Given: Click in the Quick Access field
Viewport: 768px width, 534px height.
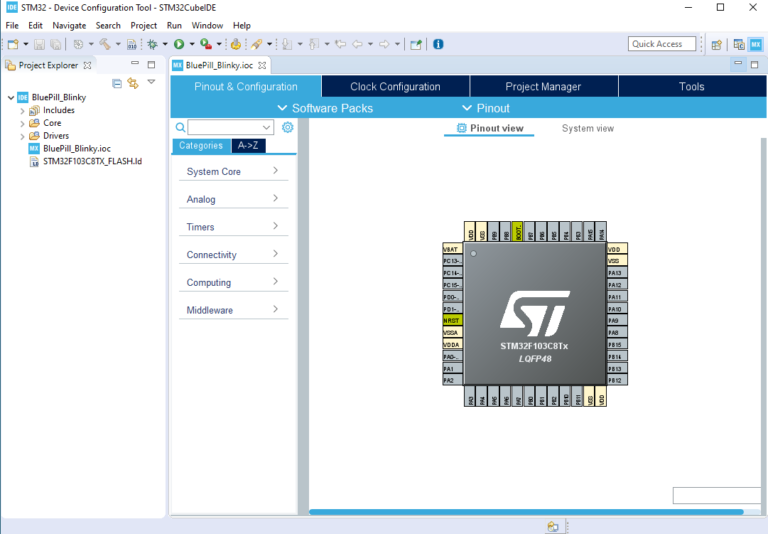Looking at the screenshot, I should (x=662, y=44).
